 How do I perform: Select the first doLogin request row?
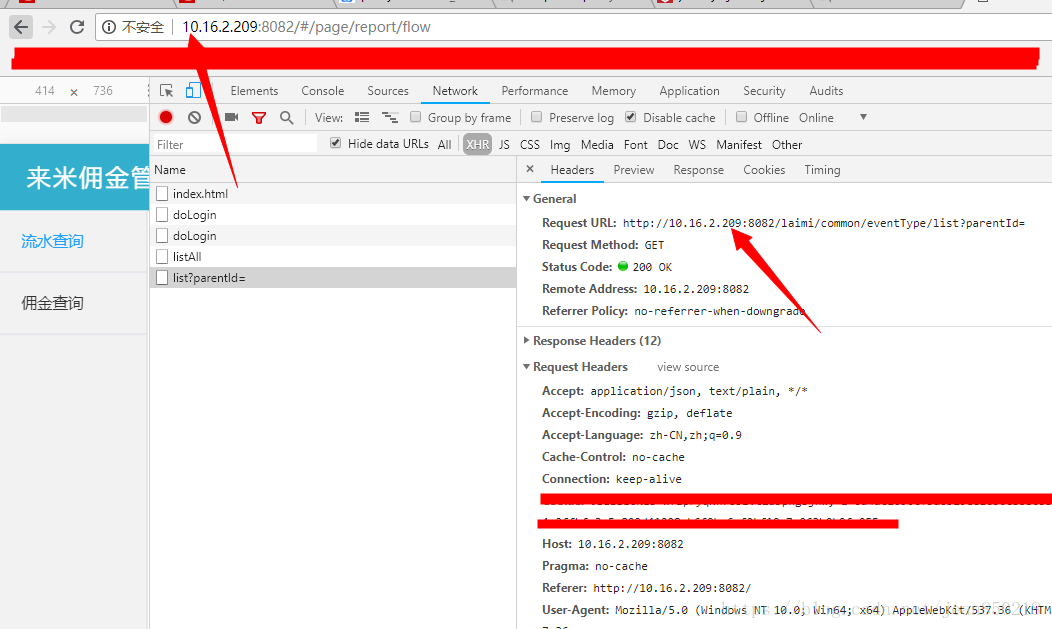pyautogui.click(x=333, y=215)
